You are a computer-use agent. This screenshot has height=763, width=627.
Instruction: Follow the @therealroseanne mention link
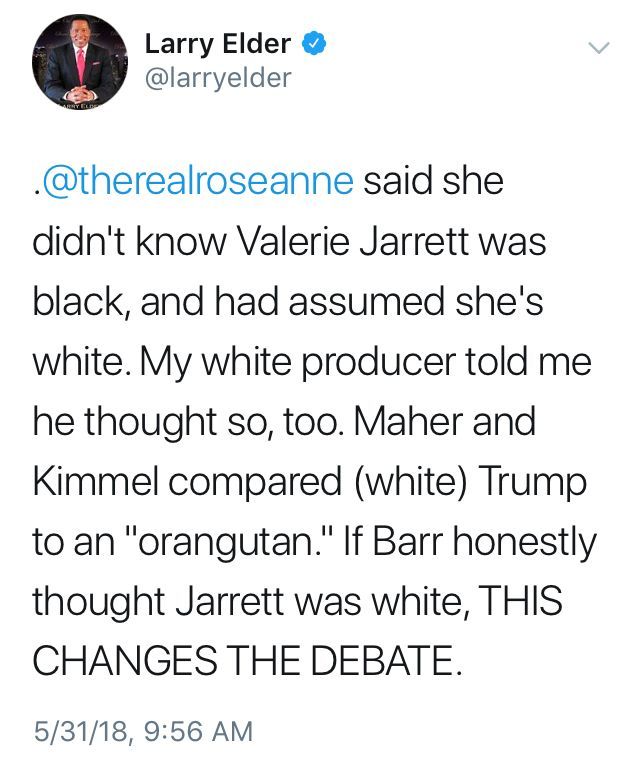pyautogui.click(x=193, y=183)
